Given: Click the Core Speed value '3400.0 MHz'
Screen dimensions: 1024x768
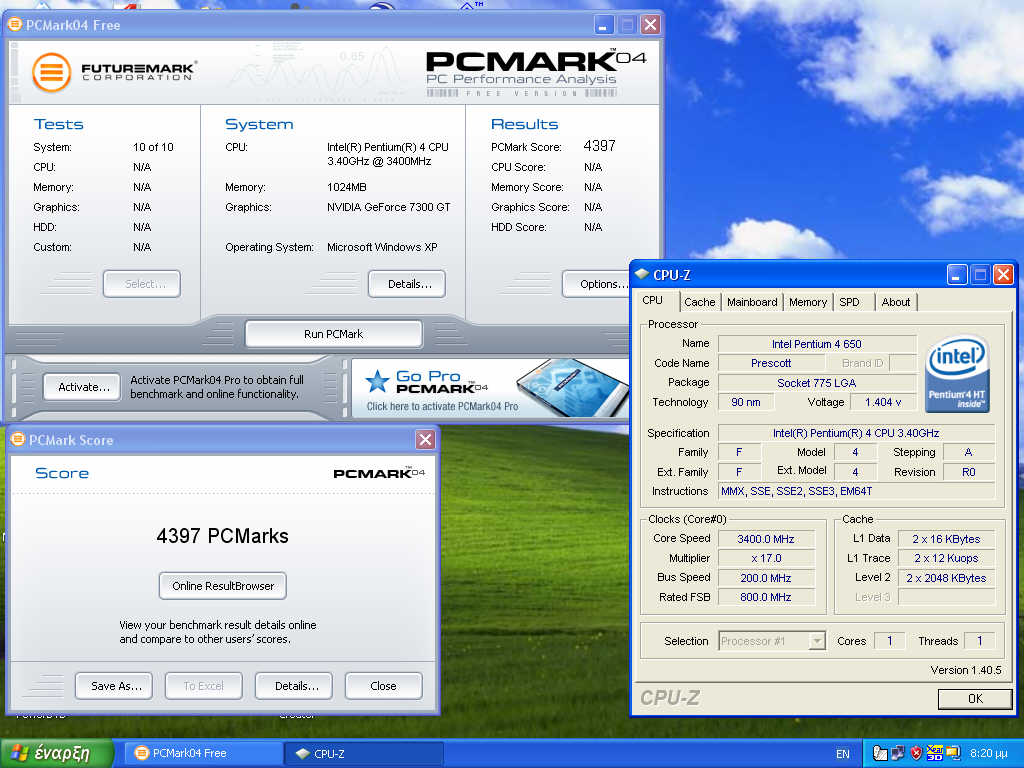Looking at the screenshot, I should (765, 539).
